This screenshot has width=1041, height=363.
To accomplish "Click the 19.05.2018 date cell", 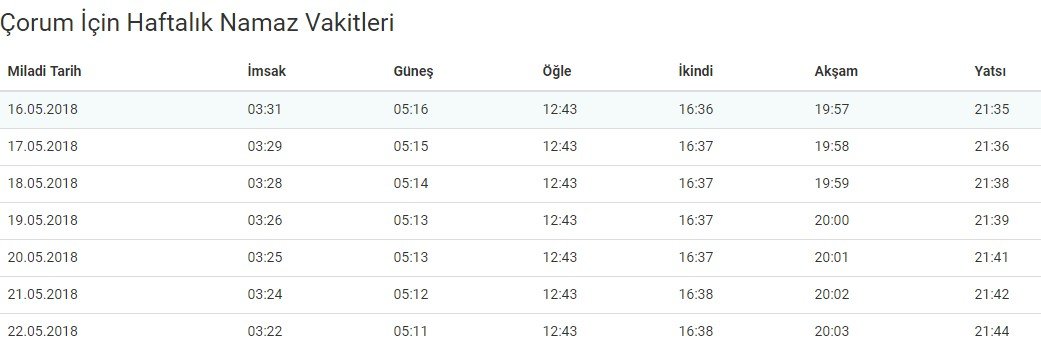I will [42, 220].
